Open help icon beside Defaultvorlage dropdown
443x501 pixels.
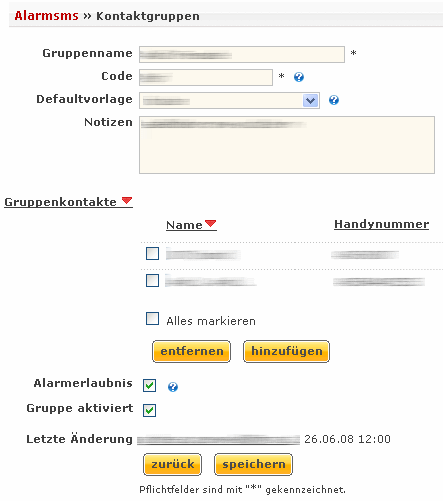coord(334,100)
